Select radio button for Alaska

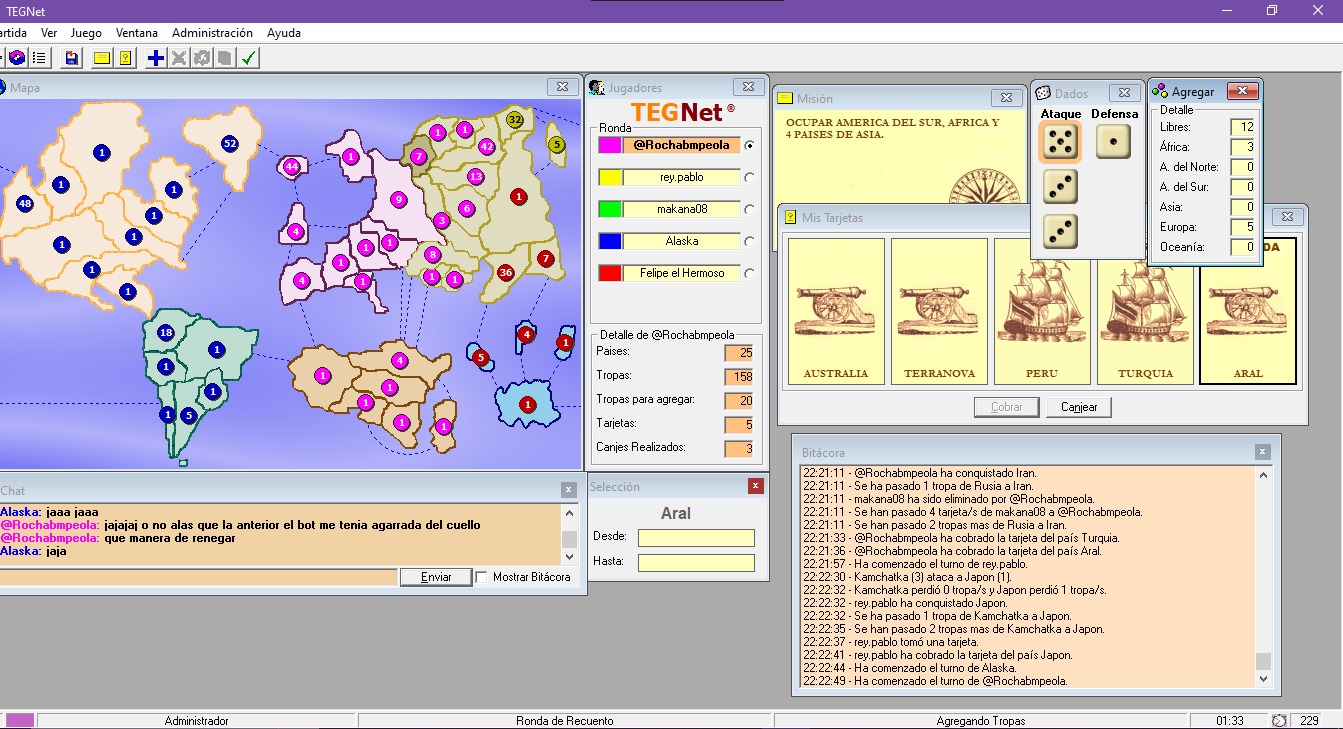click(750, 241)
